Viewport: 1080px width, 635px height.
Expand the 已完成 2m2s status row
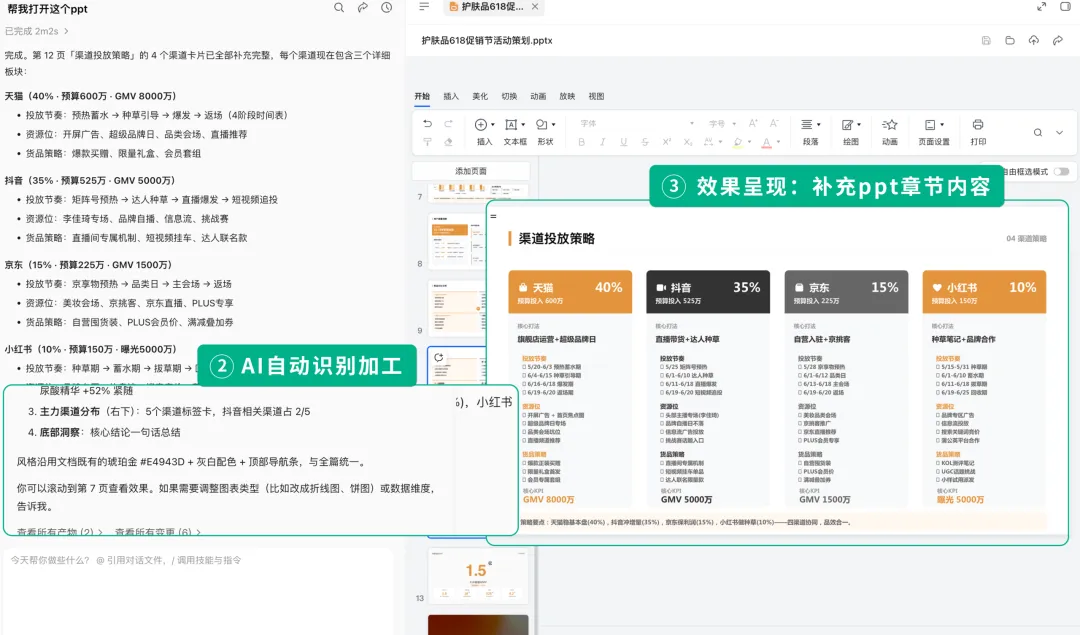37,31
